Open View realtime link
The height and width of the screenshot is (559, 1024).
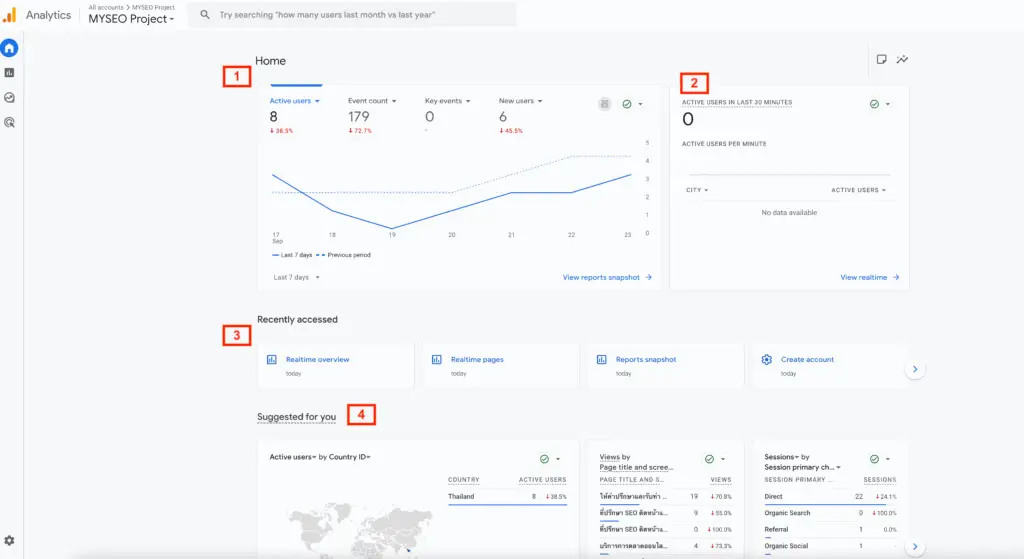[870, 278]
